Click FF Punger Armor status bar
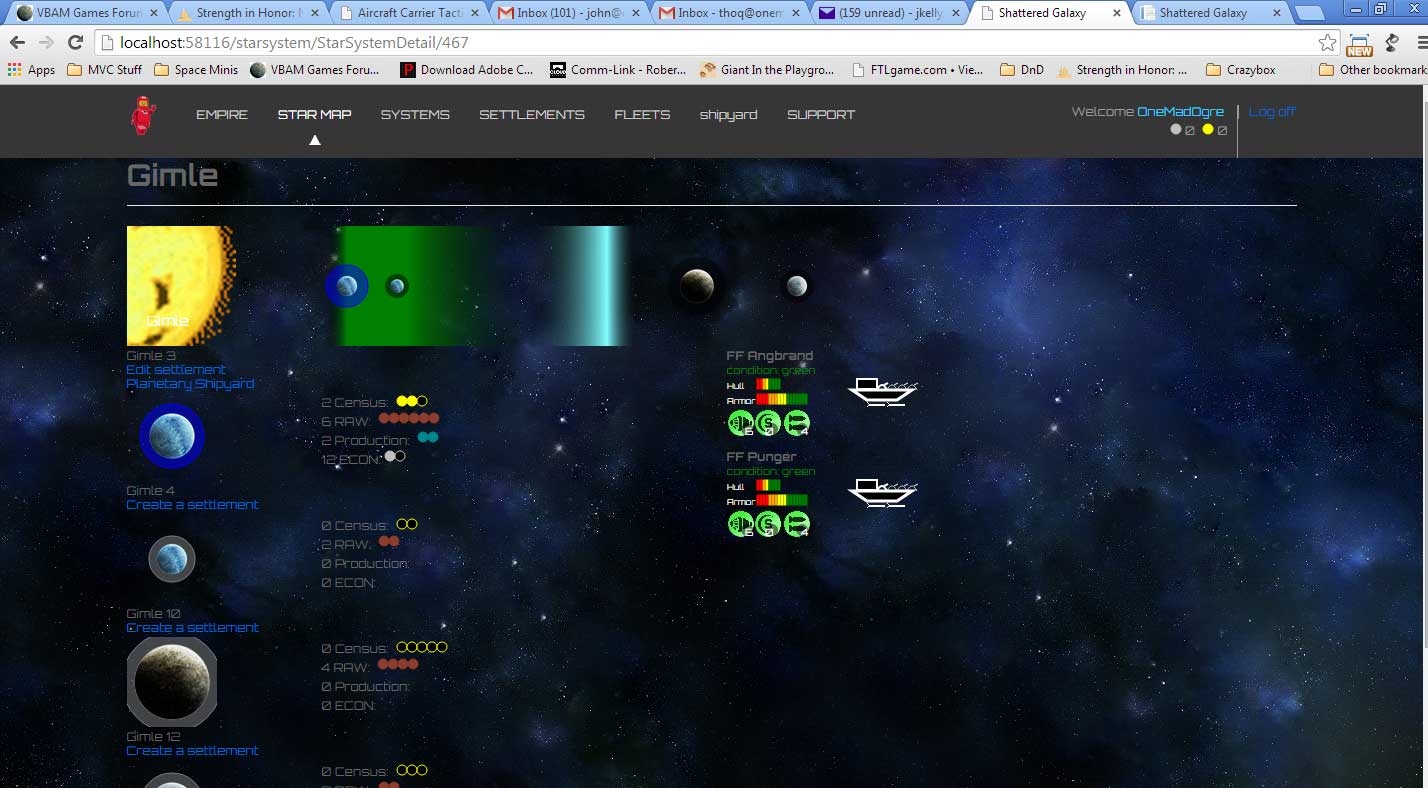The width and height of the screenshot is (1428, 788). point(782,500)
